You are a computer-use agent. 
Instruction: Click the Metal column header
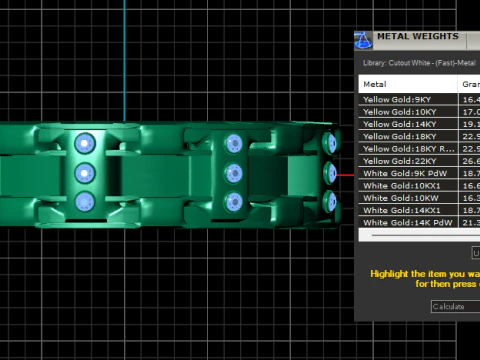pyautogui.click(x=408, y=84)
